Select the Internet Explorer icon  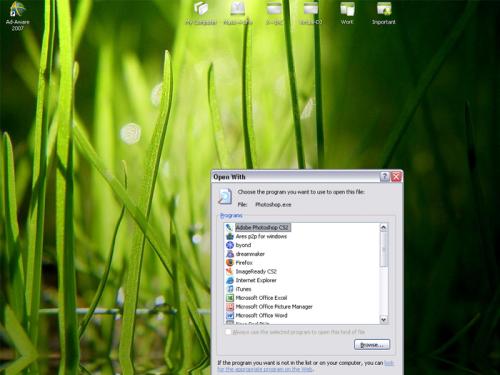(x=230, y=280)
